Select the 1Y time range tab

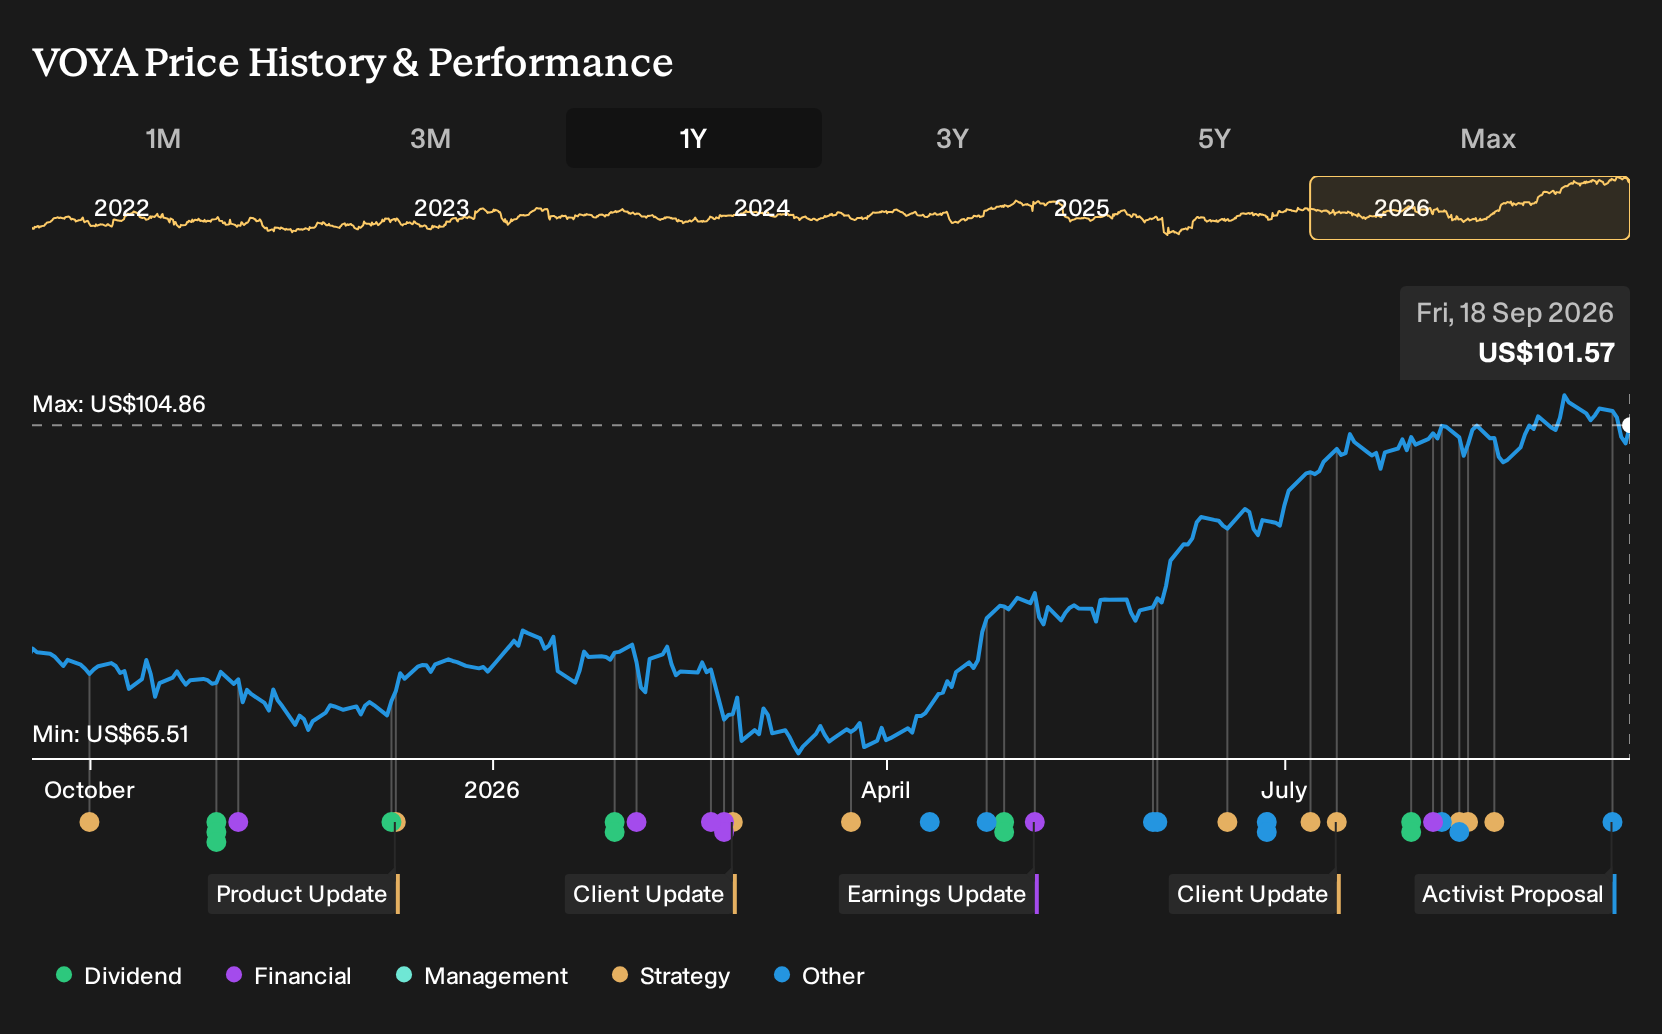693,138
